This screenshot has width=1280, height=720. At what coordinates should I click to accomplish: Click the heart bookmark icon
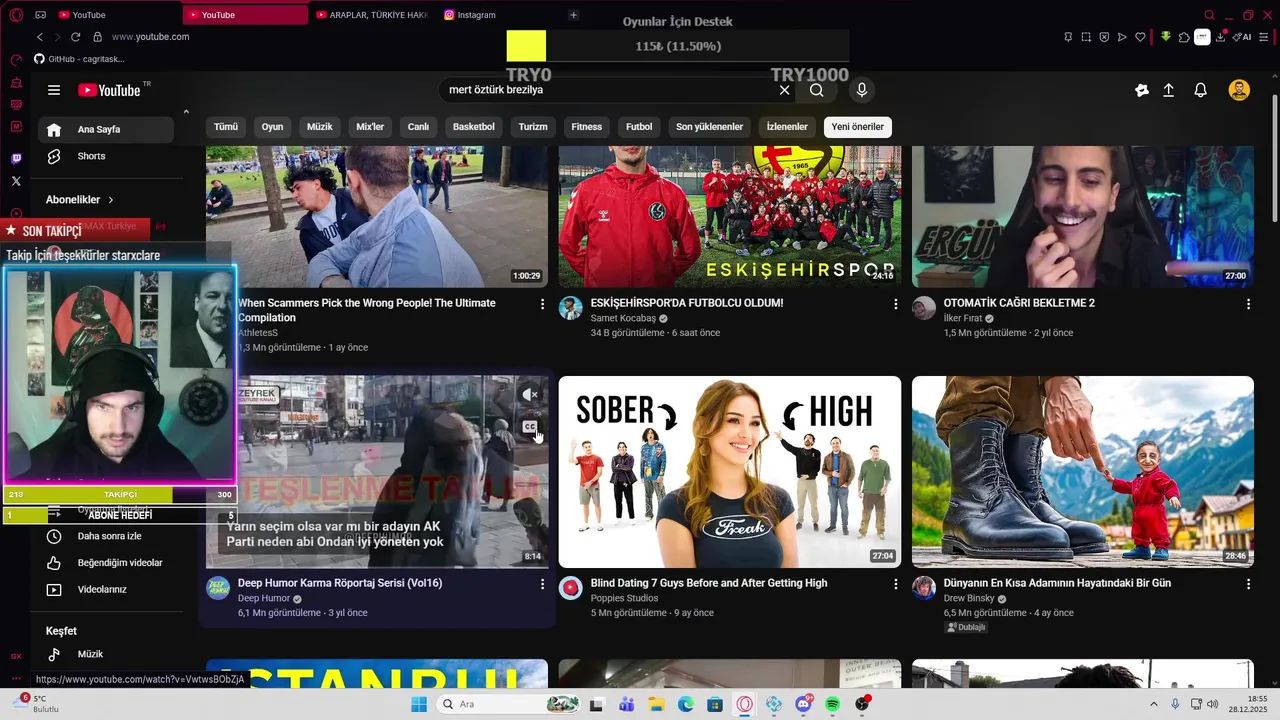1140,37
